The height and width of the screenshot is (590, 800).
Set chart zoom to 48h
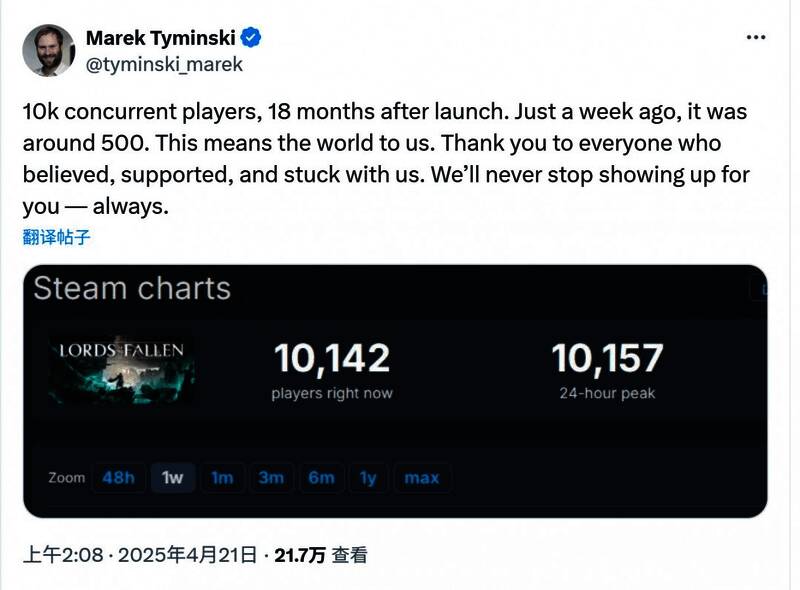[118, 478]
